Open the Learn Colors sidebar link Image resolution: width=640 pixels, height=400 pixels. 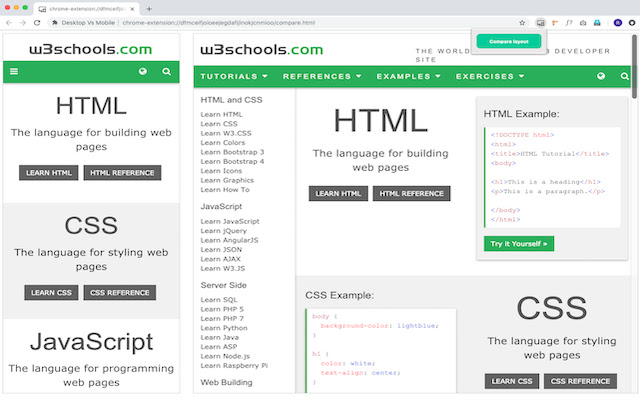click(223, 142)
